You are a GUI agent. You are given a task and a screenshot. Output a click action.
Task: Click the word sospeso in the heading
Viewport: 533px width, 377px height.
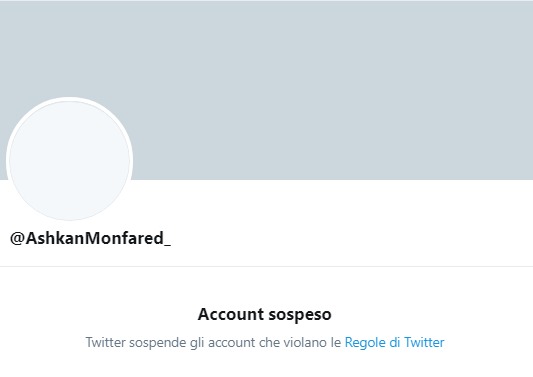coord(300,315)
